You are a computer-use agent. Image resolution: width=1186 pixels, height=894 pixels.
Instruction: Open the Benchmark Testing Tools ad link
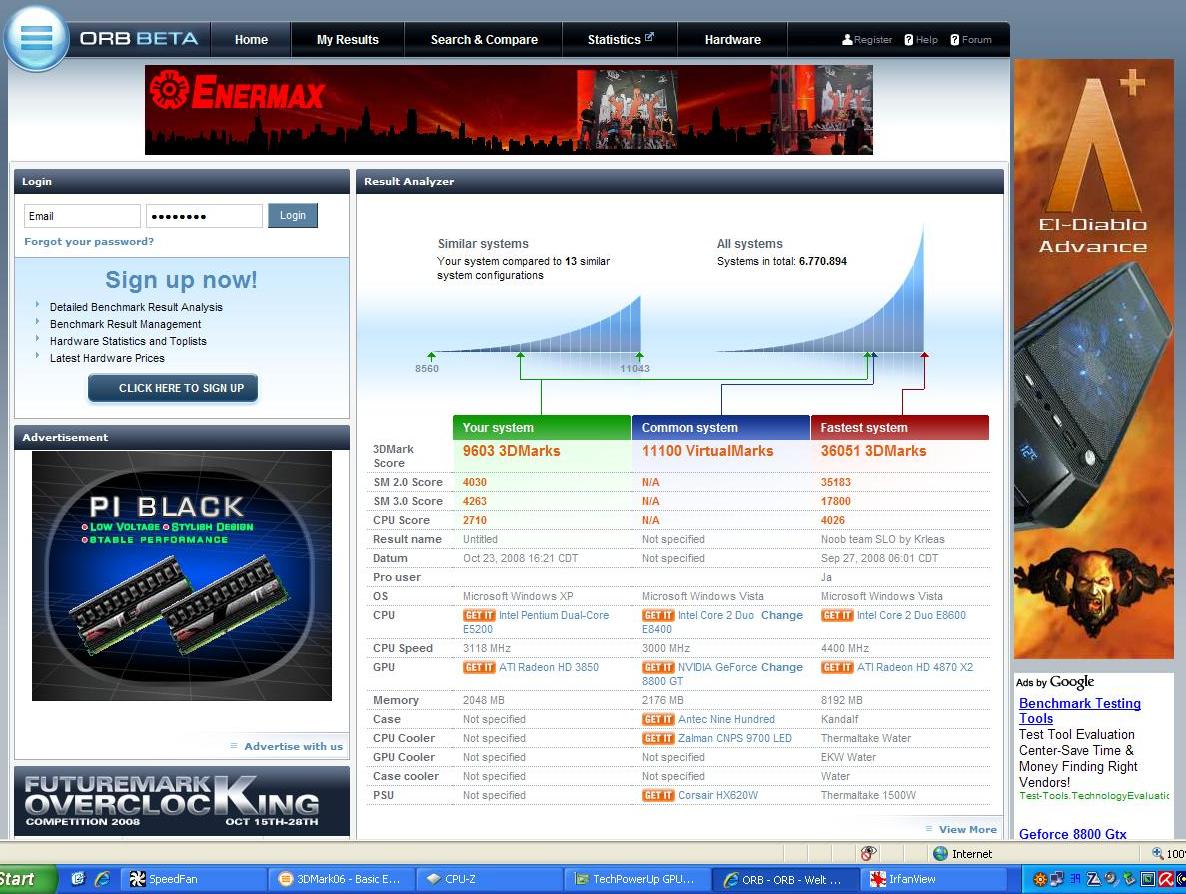[x=1079, y=710]
